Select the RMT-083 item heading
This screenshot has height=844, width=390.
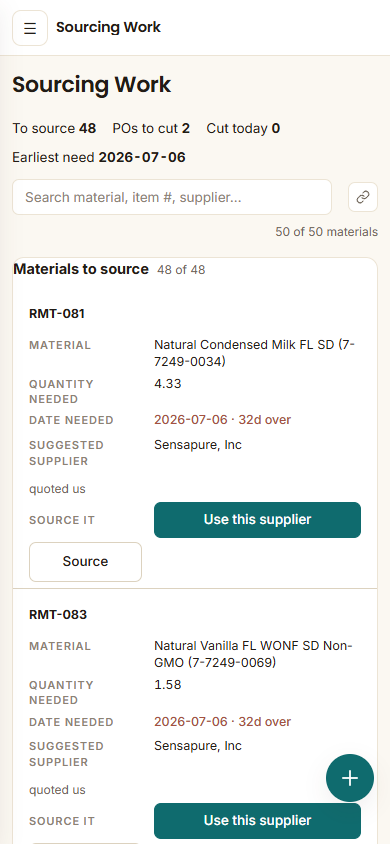[58, 615]
